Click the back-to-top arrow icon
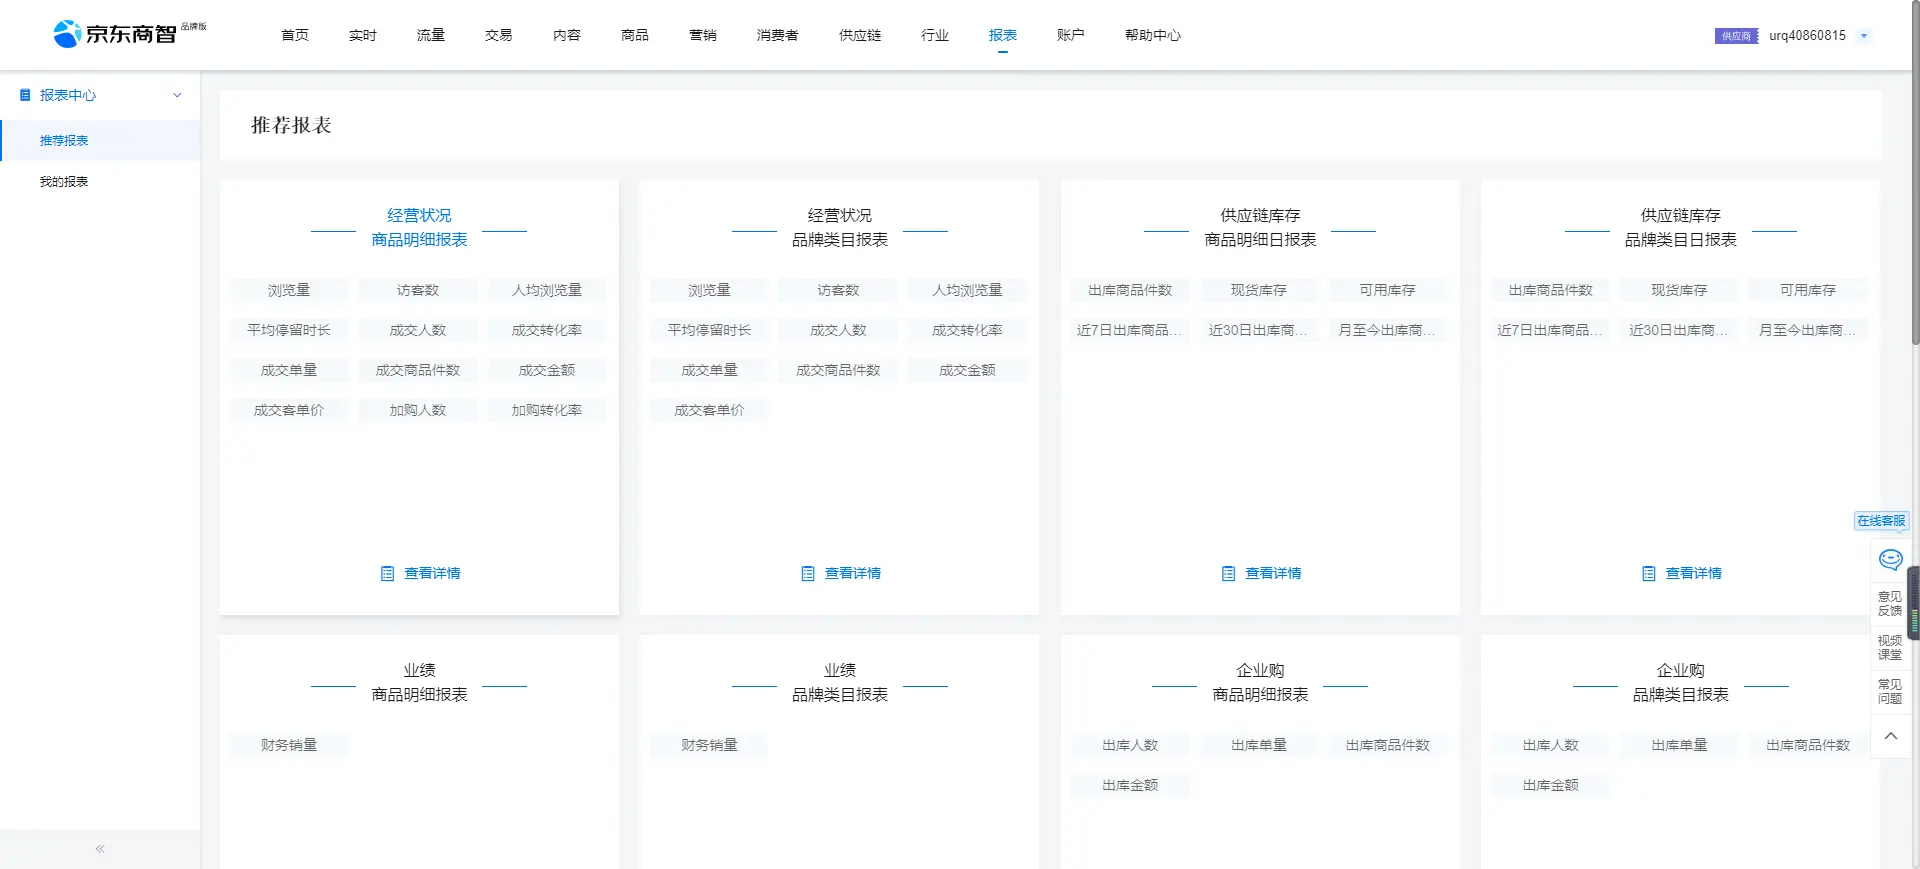 1890,736
